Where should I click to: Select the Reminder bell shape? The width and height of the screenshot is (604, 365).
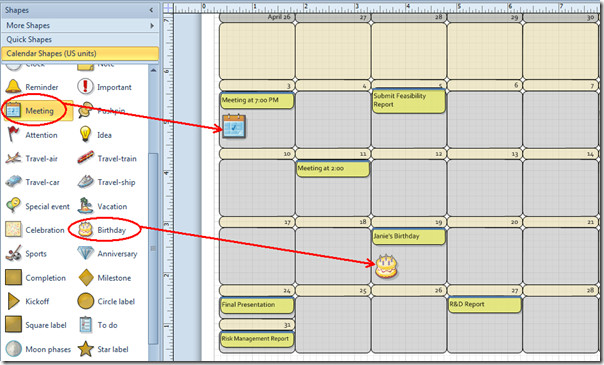pyautogui.click(x=13, y=86)
